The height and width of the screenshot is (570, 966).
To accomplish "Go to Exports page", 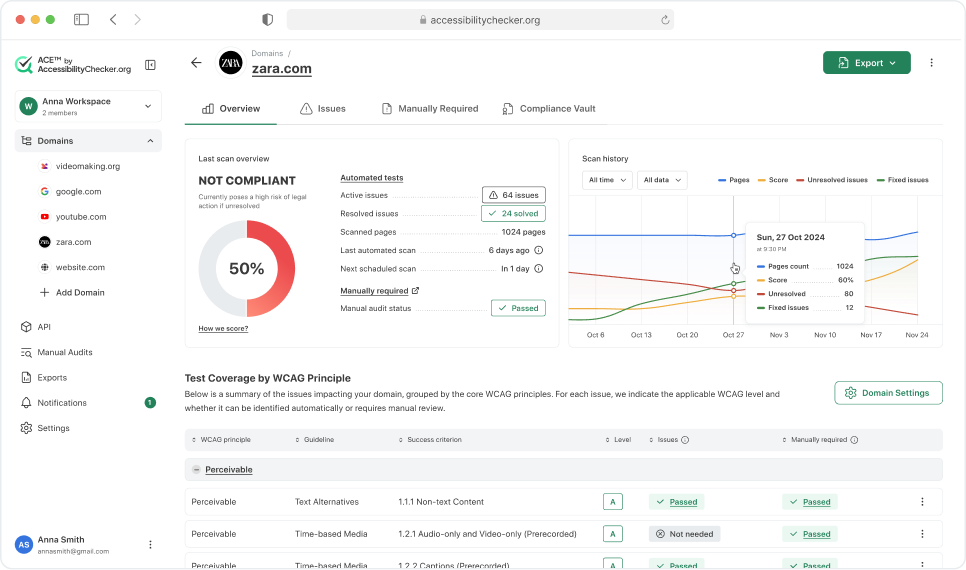I will (x=44, y=378).
